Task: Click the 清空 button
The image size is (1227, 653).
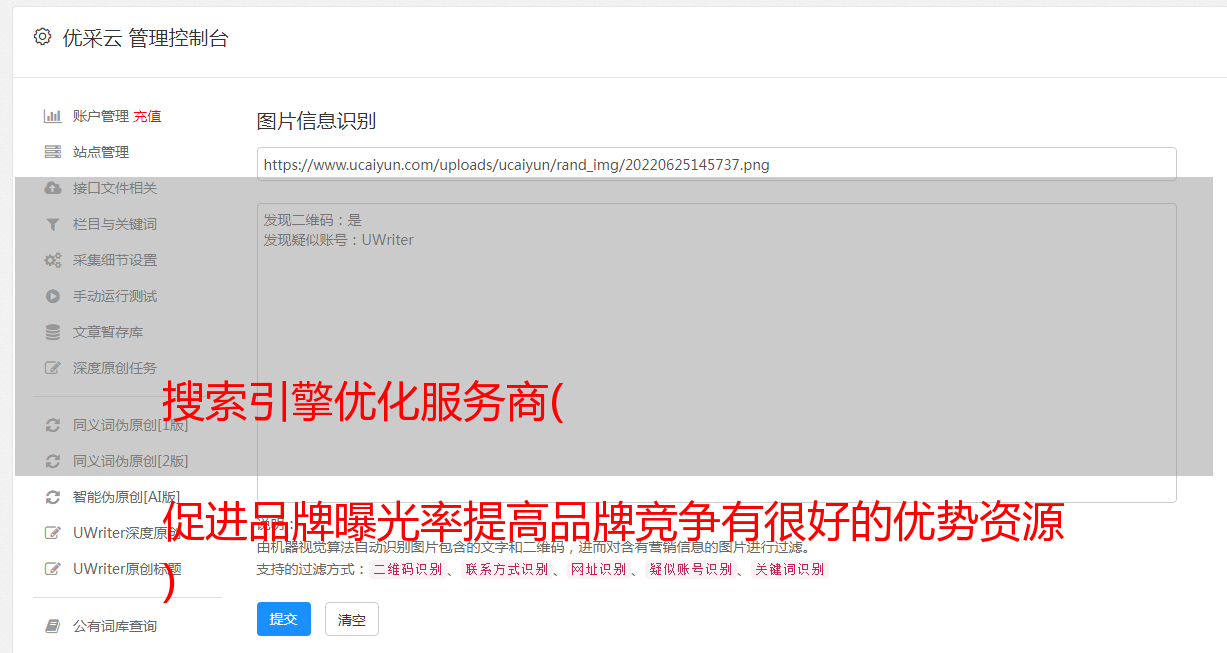Action: (x=352, y=619)
